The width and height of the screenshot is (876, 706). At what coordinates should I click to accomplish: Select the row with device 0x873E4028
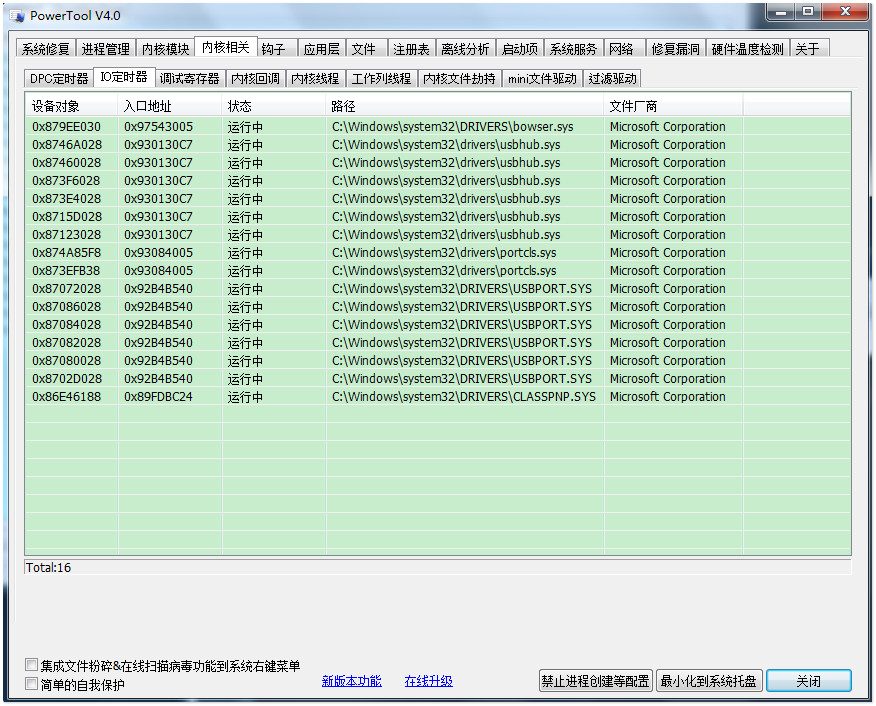click(x=438, y=198)
